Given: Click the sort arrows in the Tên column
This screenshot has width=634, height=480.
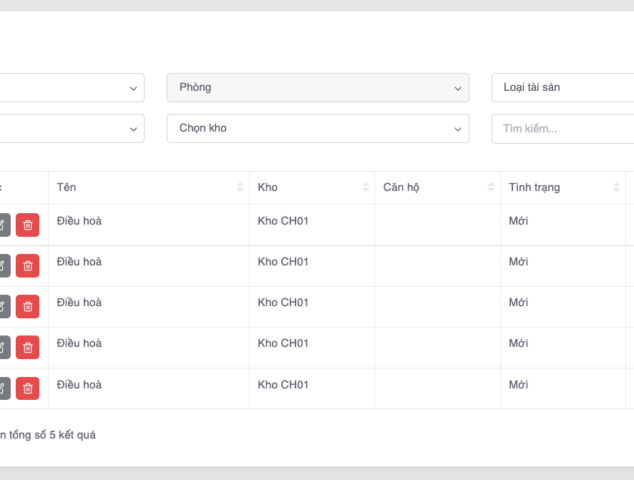Looking at the screenshot, I should (240, 188).
